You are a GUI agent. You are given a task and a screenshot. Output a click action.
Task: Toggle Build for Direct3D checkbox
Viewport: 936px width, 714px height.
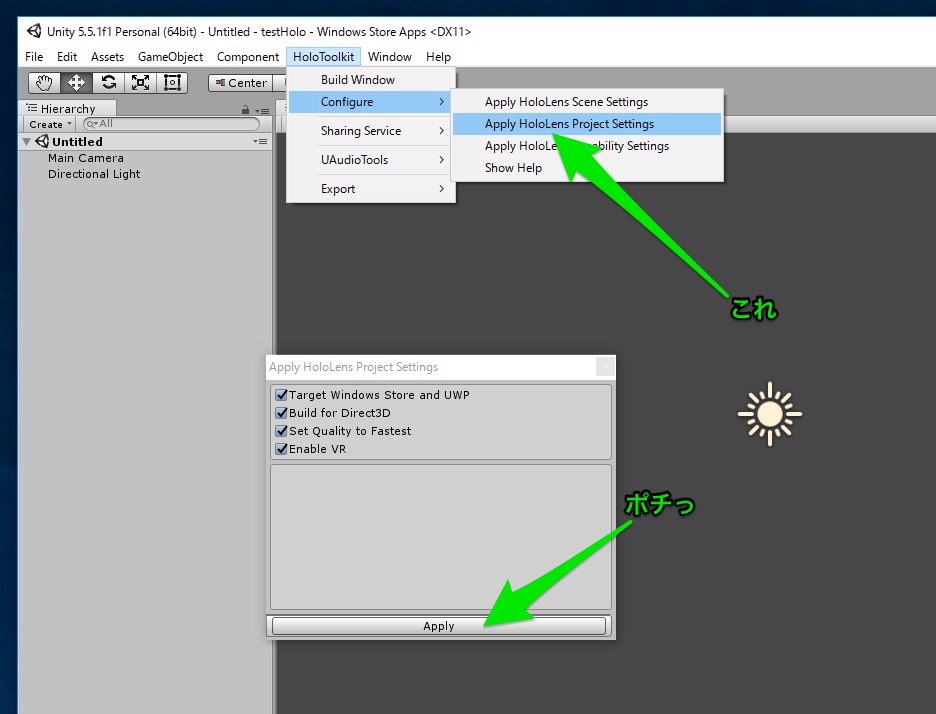pos(281,413)
